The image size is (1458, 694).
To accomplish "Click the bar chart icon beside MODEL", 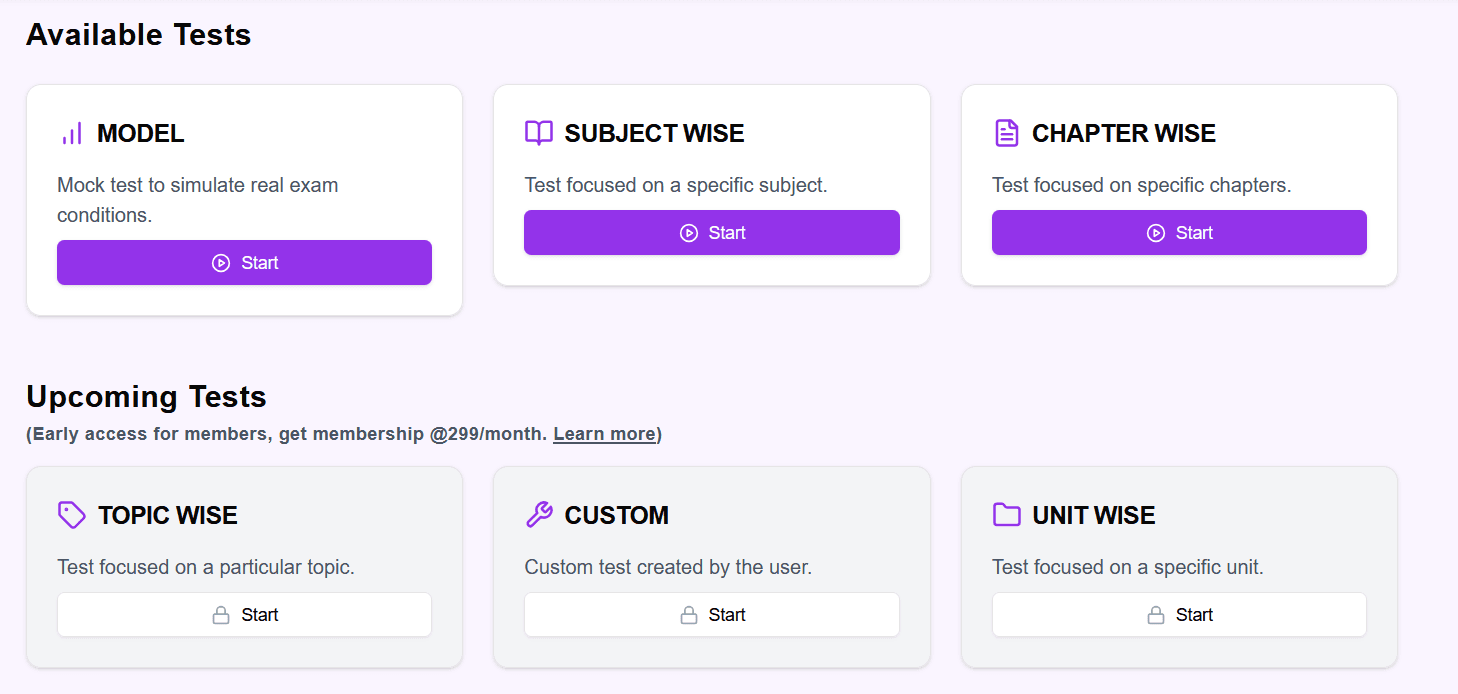I will click(72, 134).
